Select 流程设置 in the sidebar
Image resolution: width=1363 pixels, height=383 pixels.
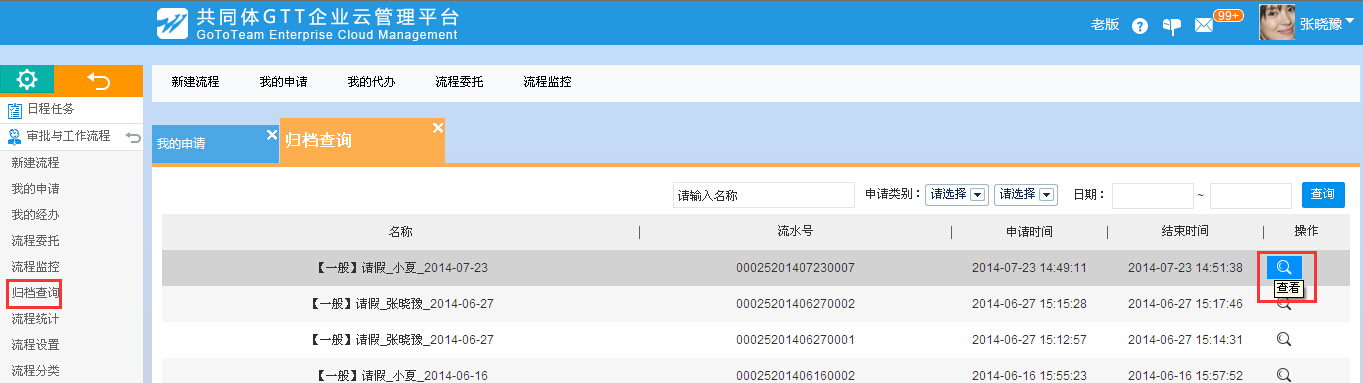coord(35,345)
